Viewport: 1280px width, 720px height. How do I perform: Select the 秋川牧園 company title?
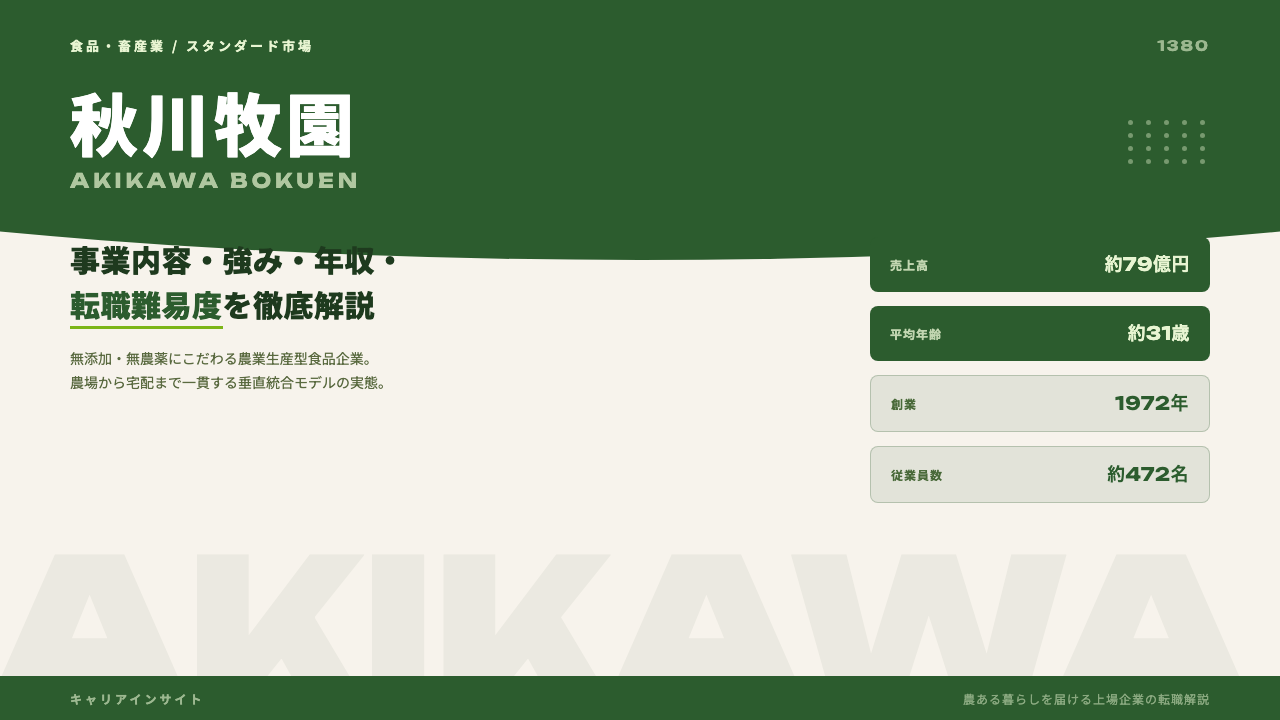[x=213, y=126]
